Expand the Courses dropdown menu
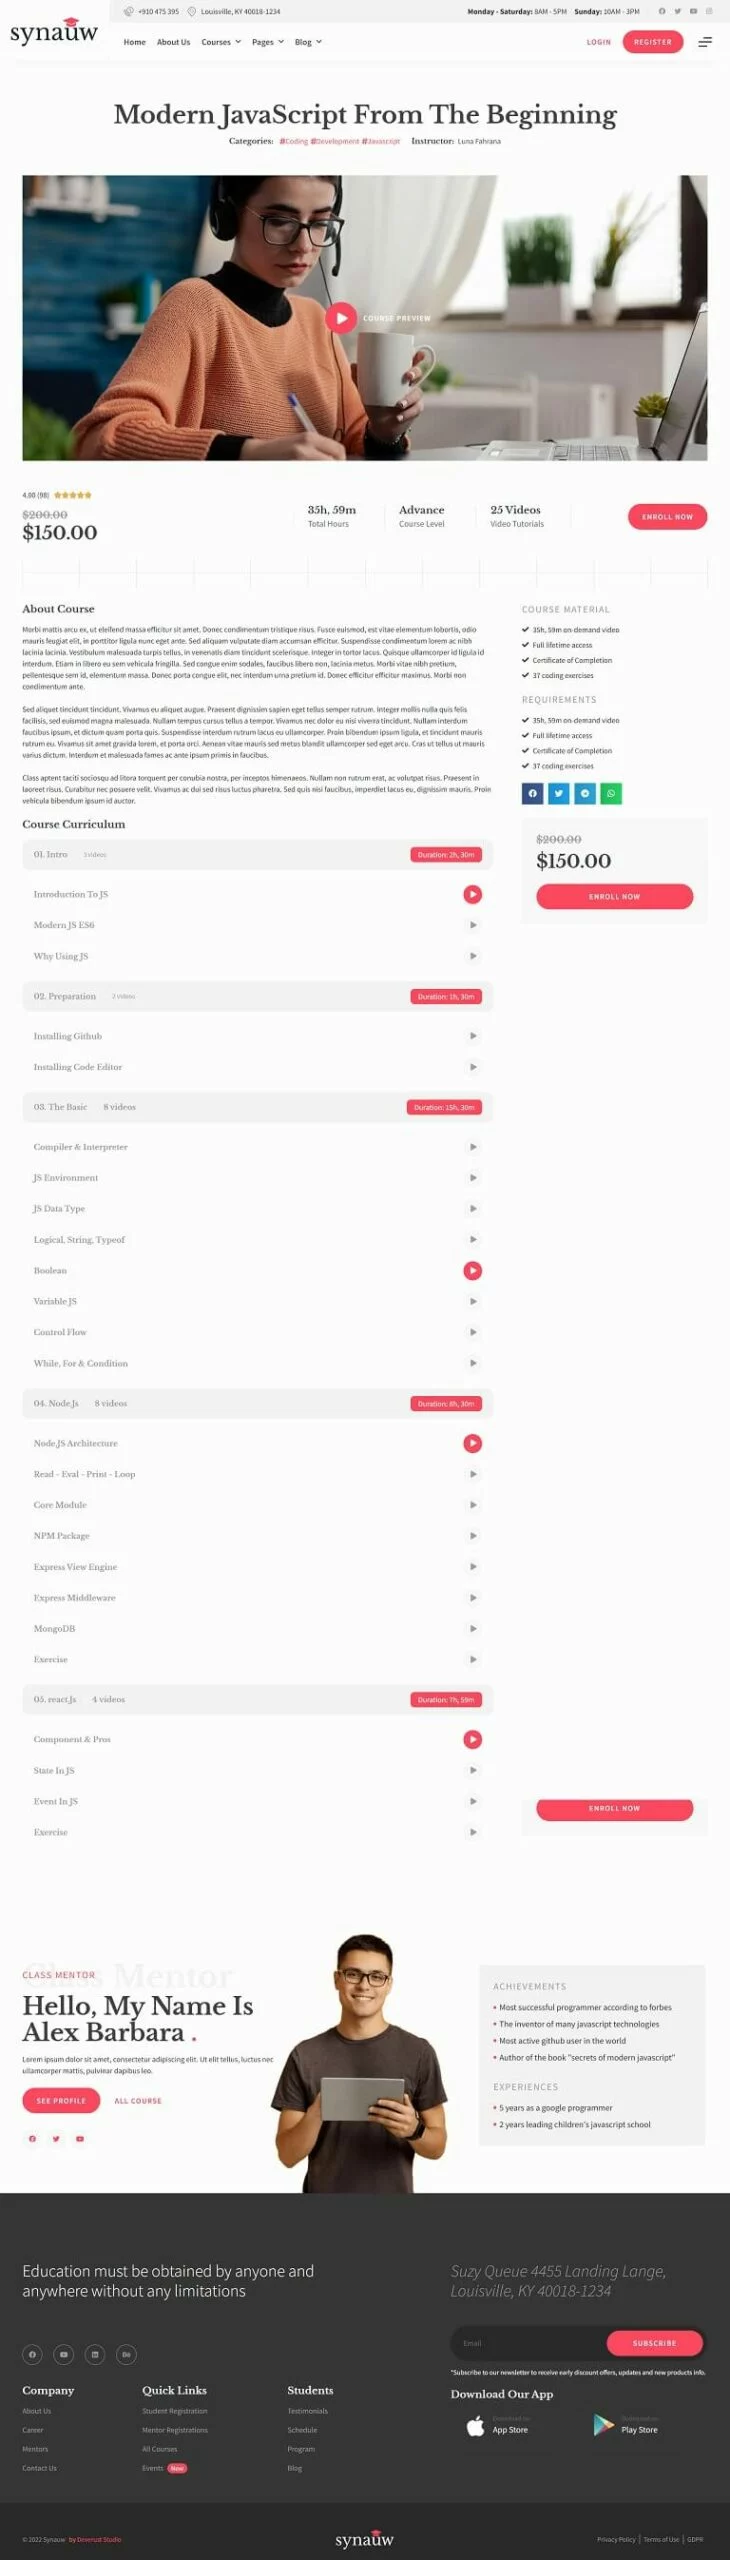The image size is (730, 2560). coord(221,42)
